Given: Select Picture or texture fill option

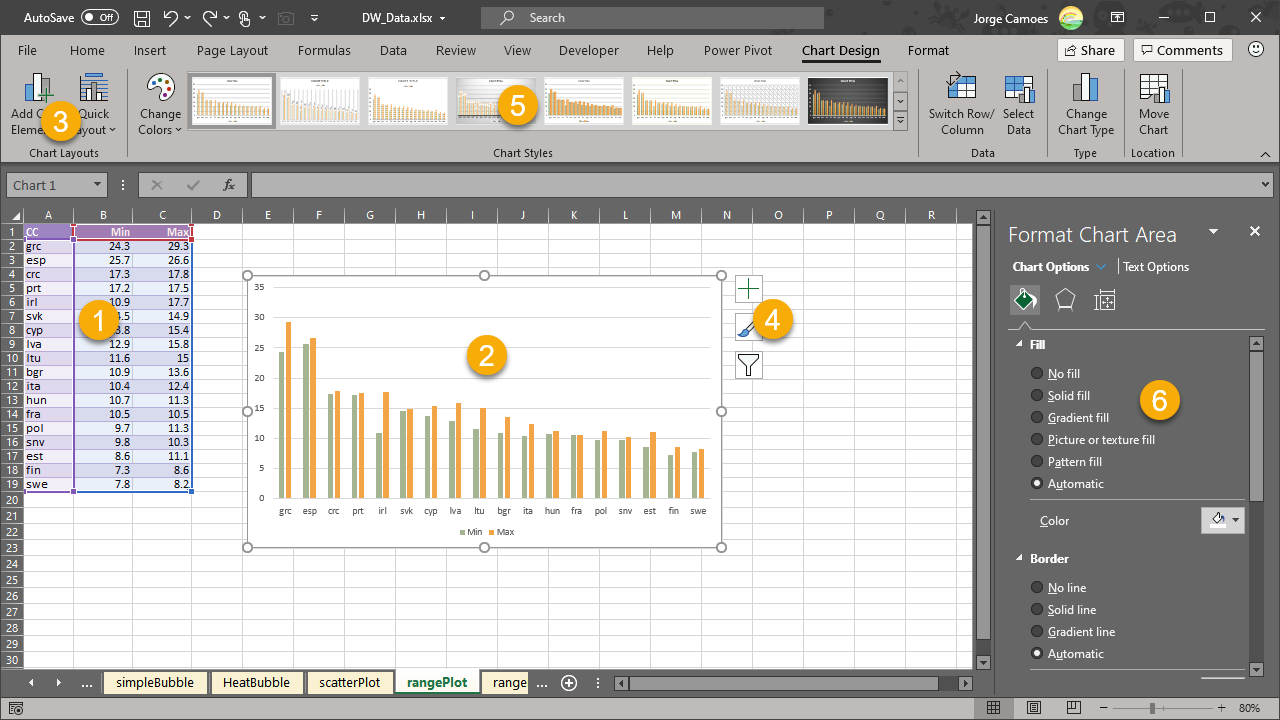Looking at the screenshot, I should coord(1037,439).
